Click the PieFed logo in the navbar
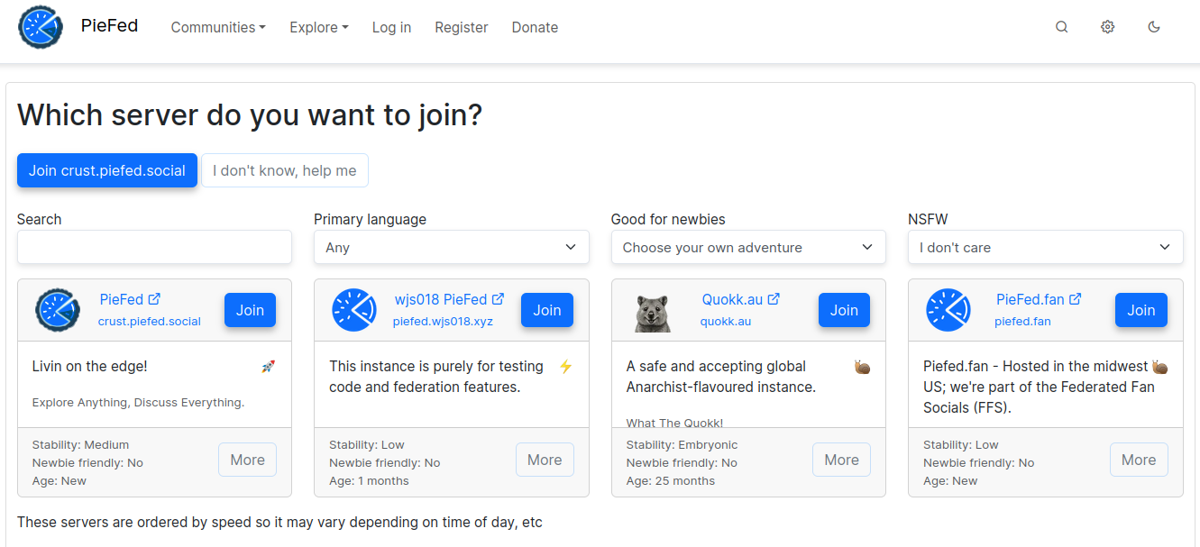The image size is (1200, 547). [x=41, y=28]
